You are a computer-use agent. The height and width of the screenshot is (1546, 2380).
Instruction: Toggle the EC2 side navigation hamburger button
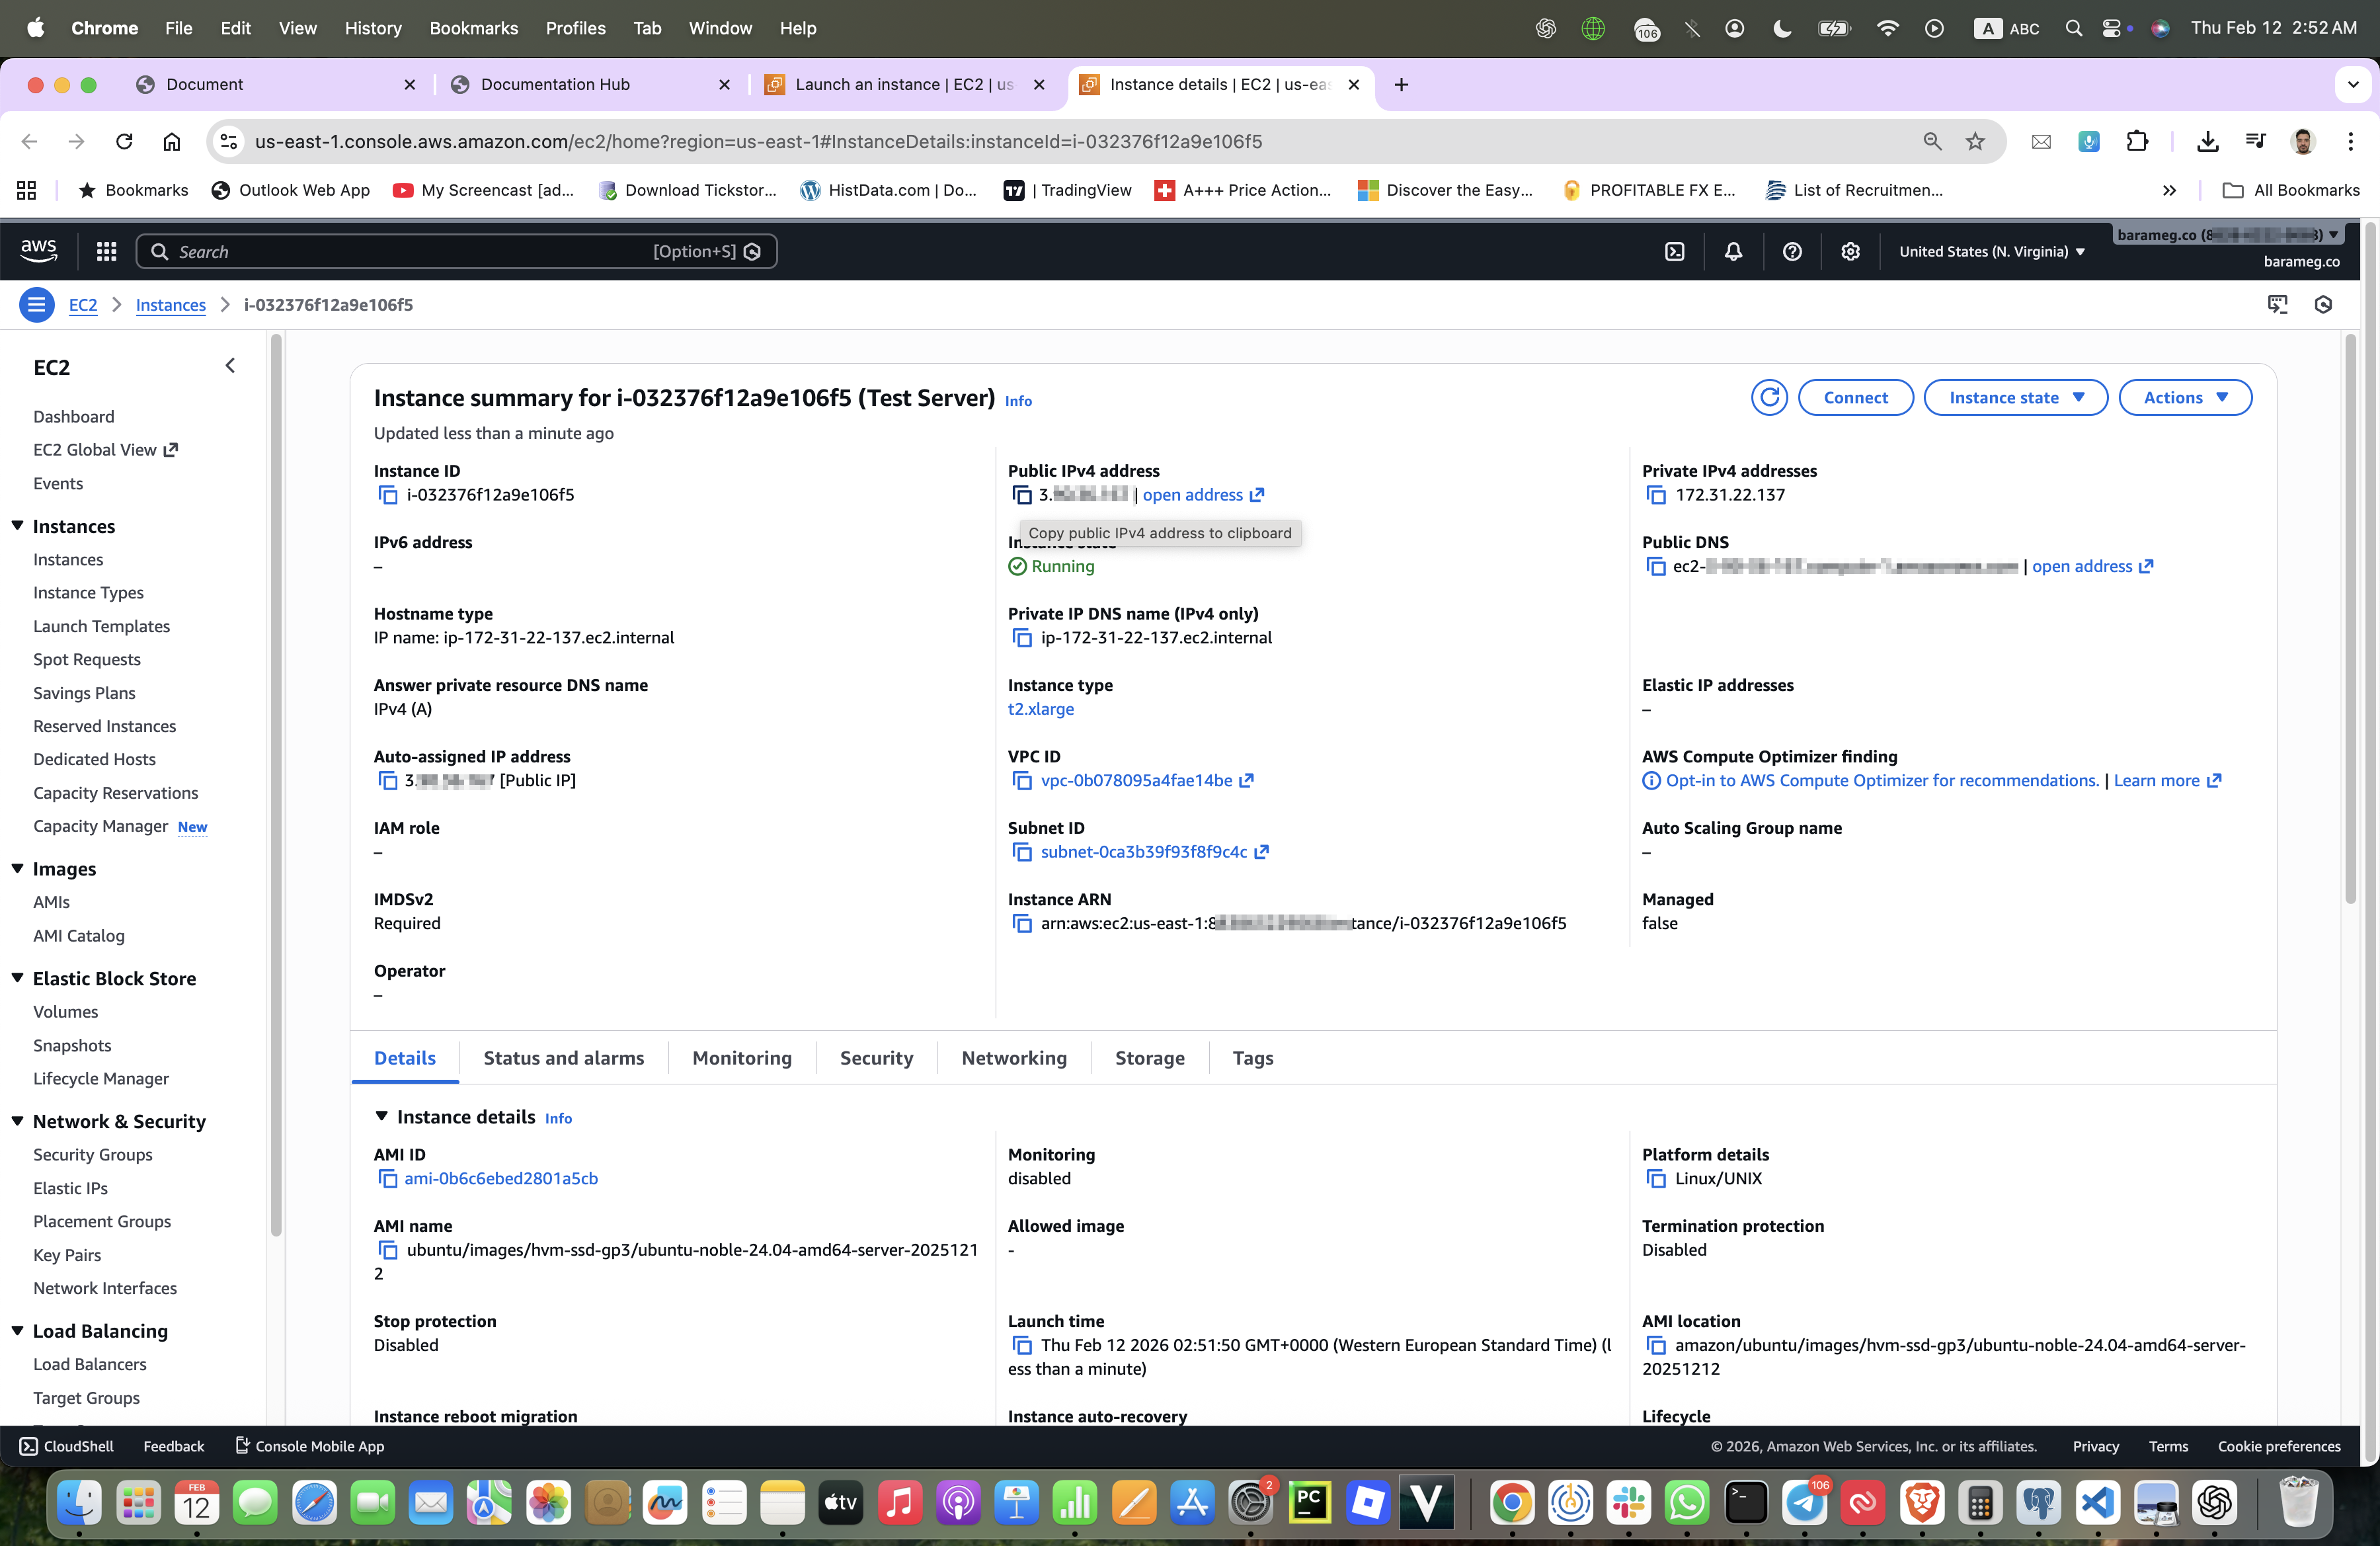(x=36, y=305)
